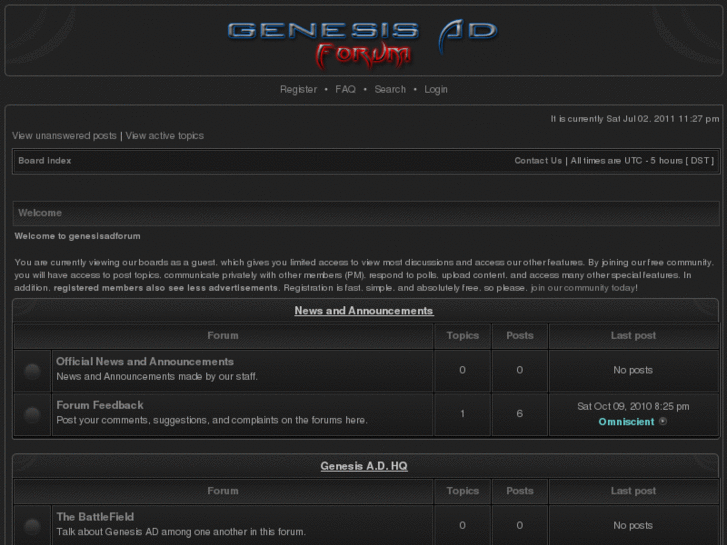
Task: Click the Genesis AD Forum logo banner
Action: (363, 44)
